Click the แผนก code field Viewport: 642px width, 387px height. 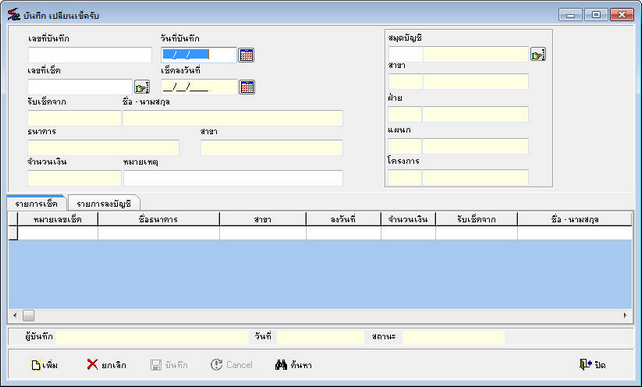(405, 146)
